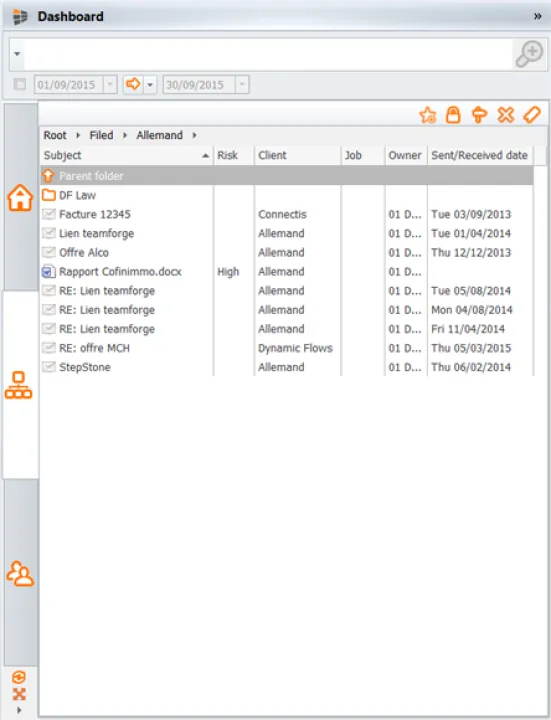The height and width of the screenshot is (720, 551).
Task: Click mail icon beside RE: offre MCH
Action: tap(49, 348)
